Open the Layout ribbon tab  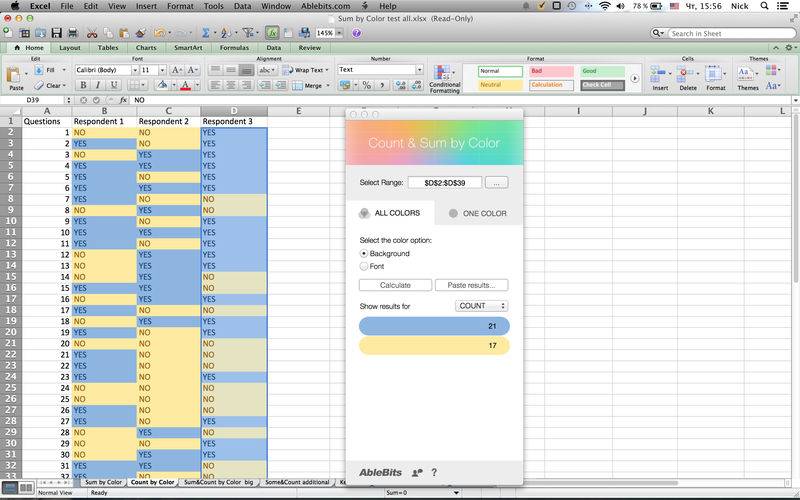click(x=70, y=47)
